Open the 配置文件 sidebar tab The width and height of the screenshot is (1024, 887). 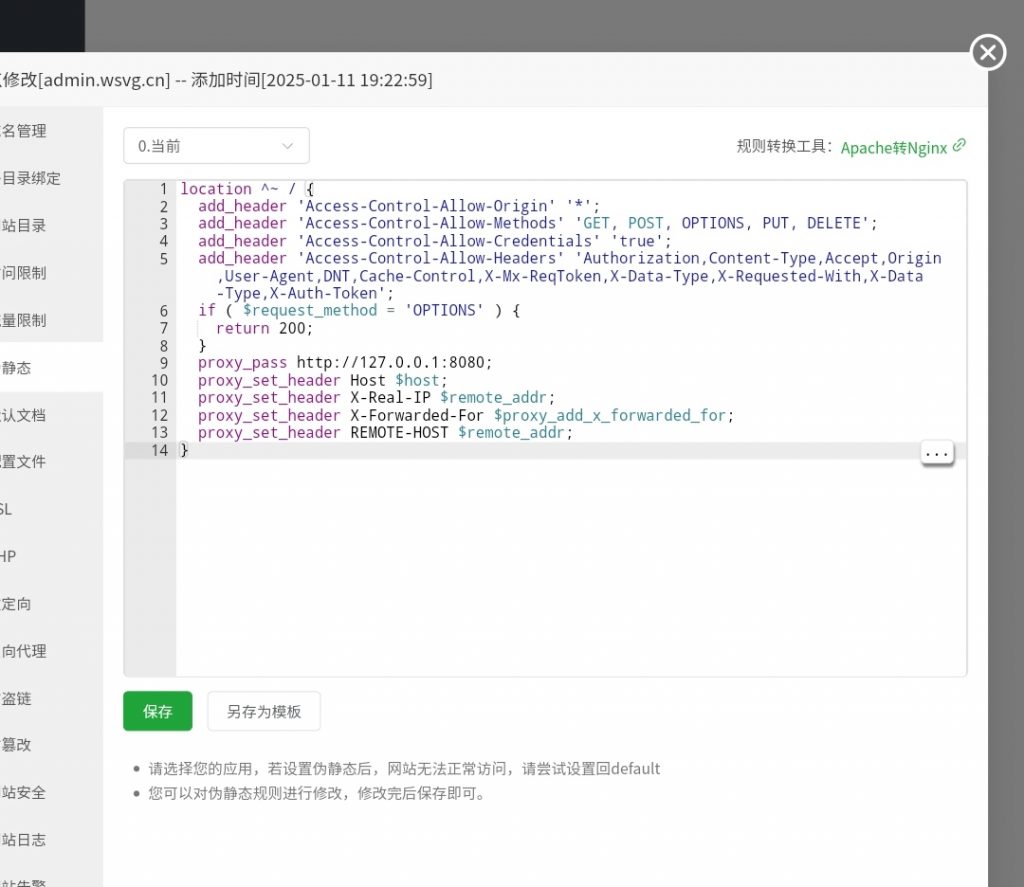(x=24, y=462)
